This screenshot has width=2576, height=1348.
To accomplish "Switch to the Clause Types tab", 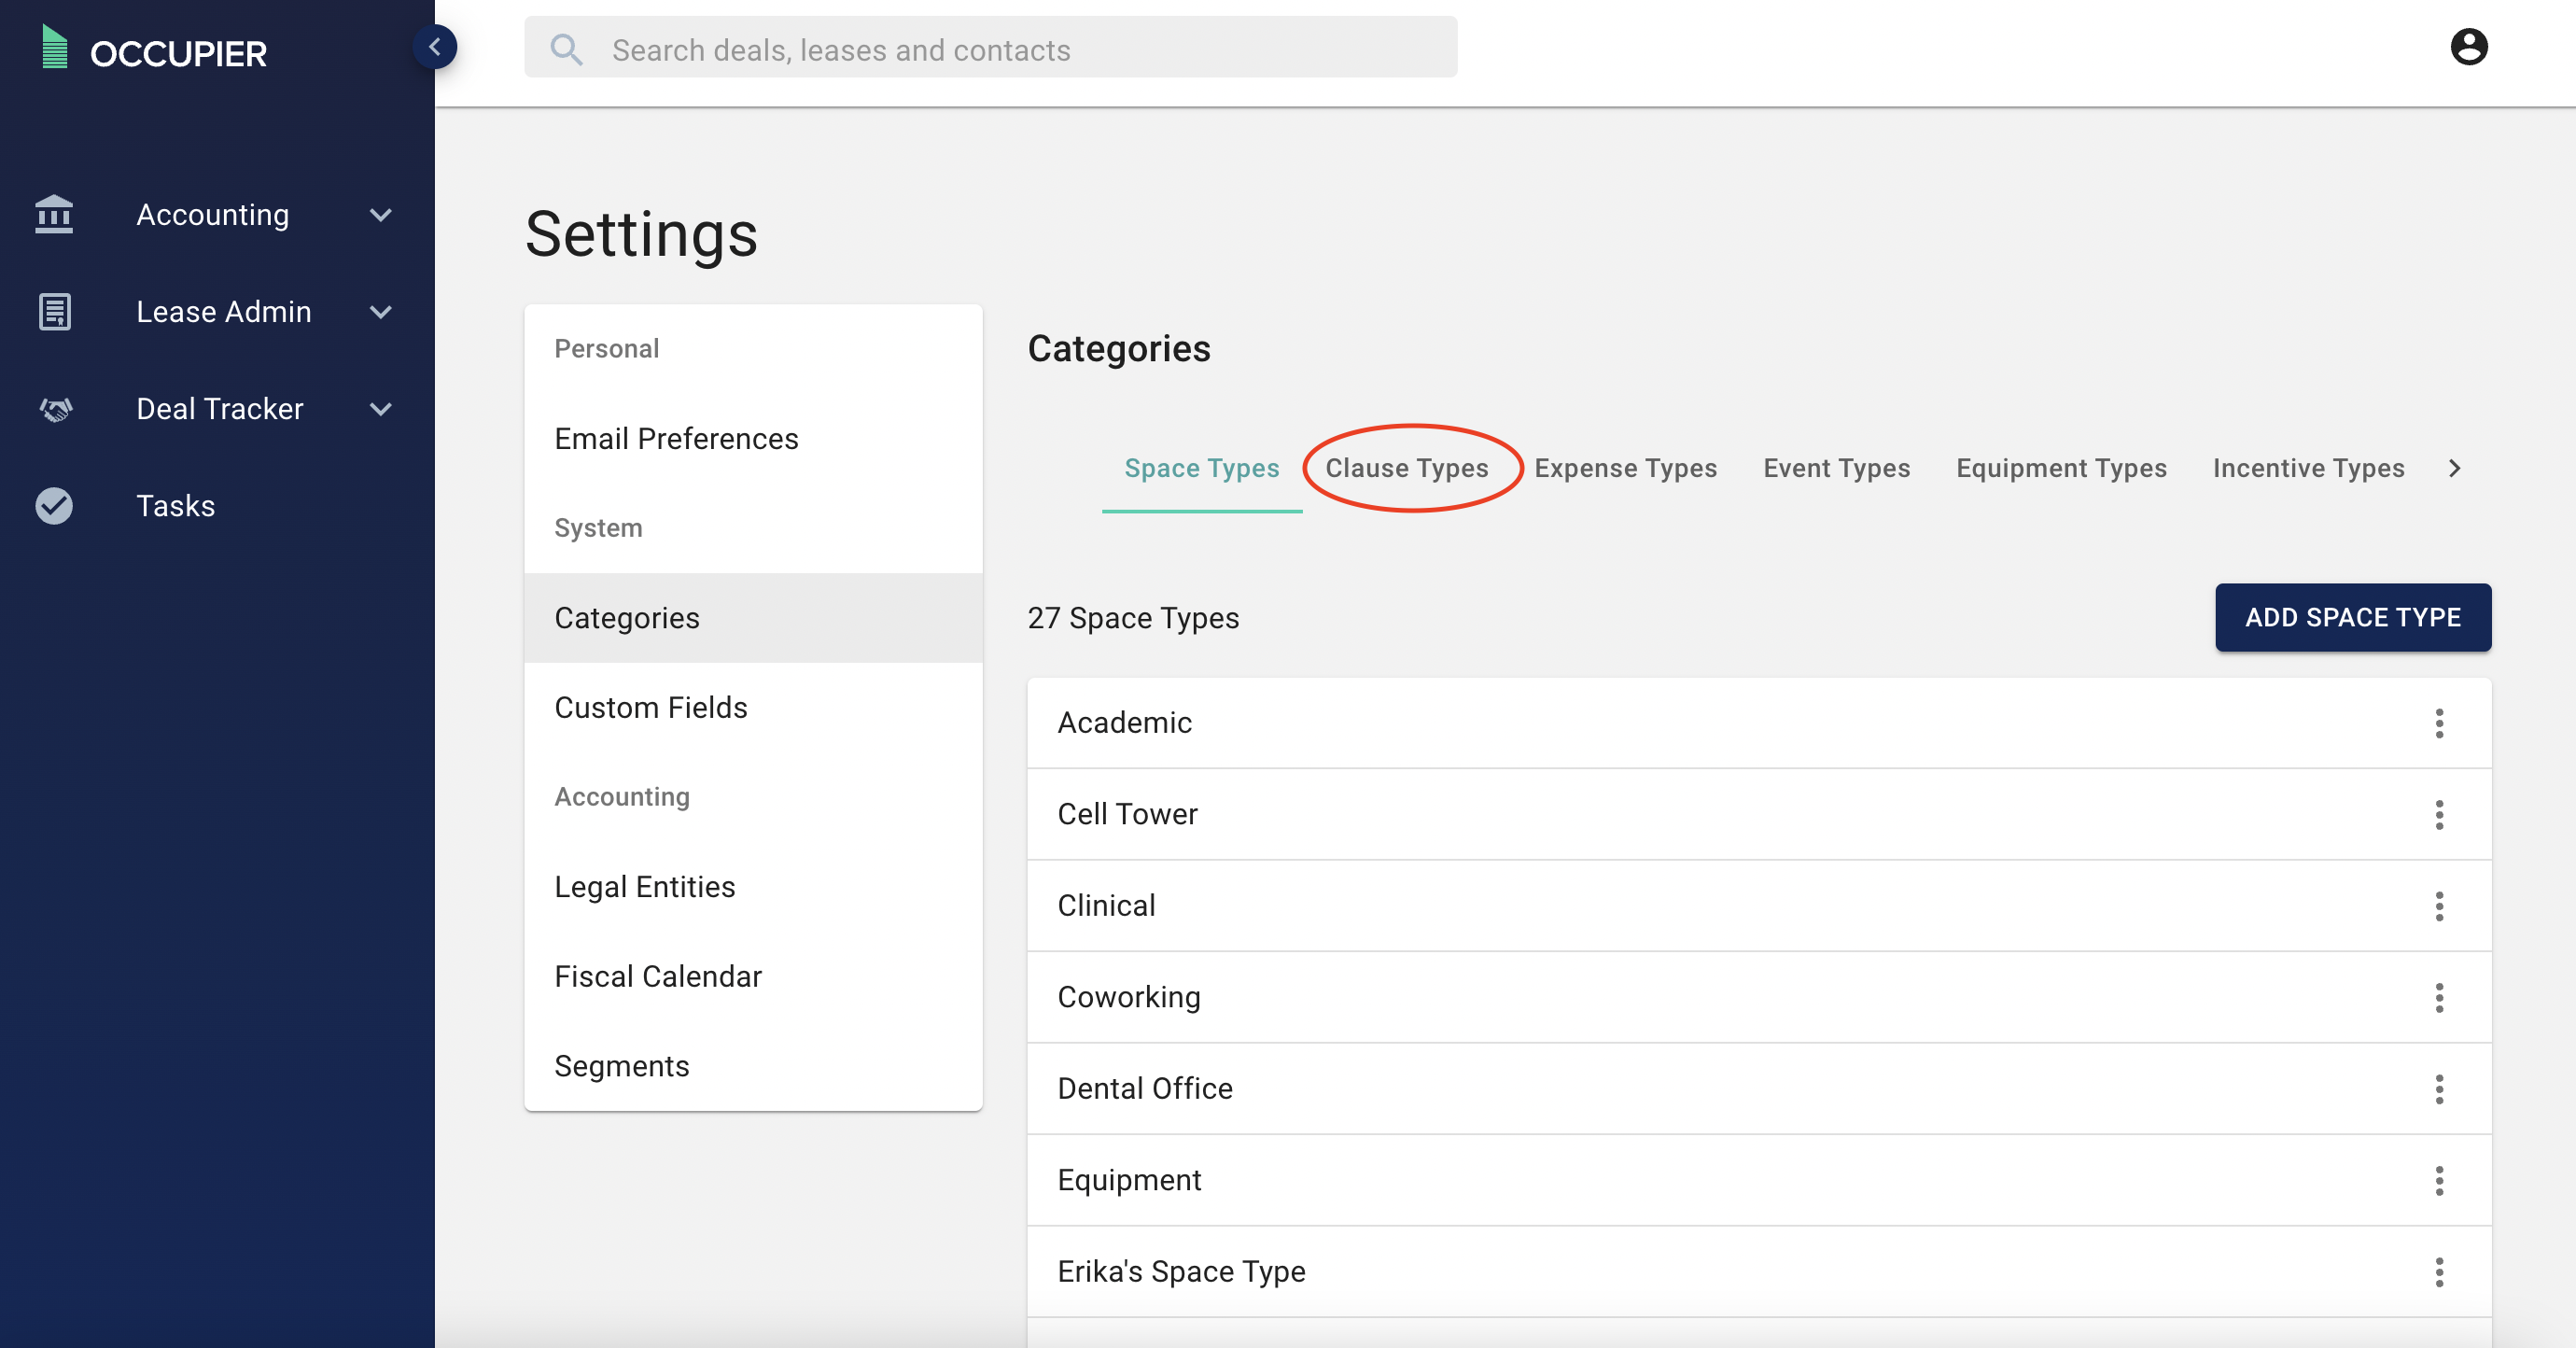I will [1407, 468].
